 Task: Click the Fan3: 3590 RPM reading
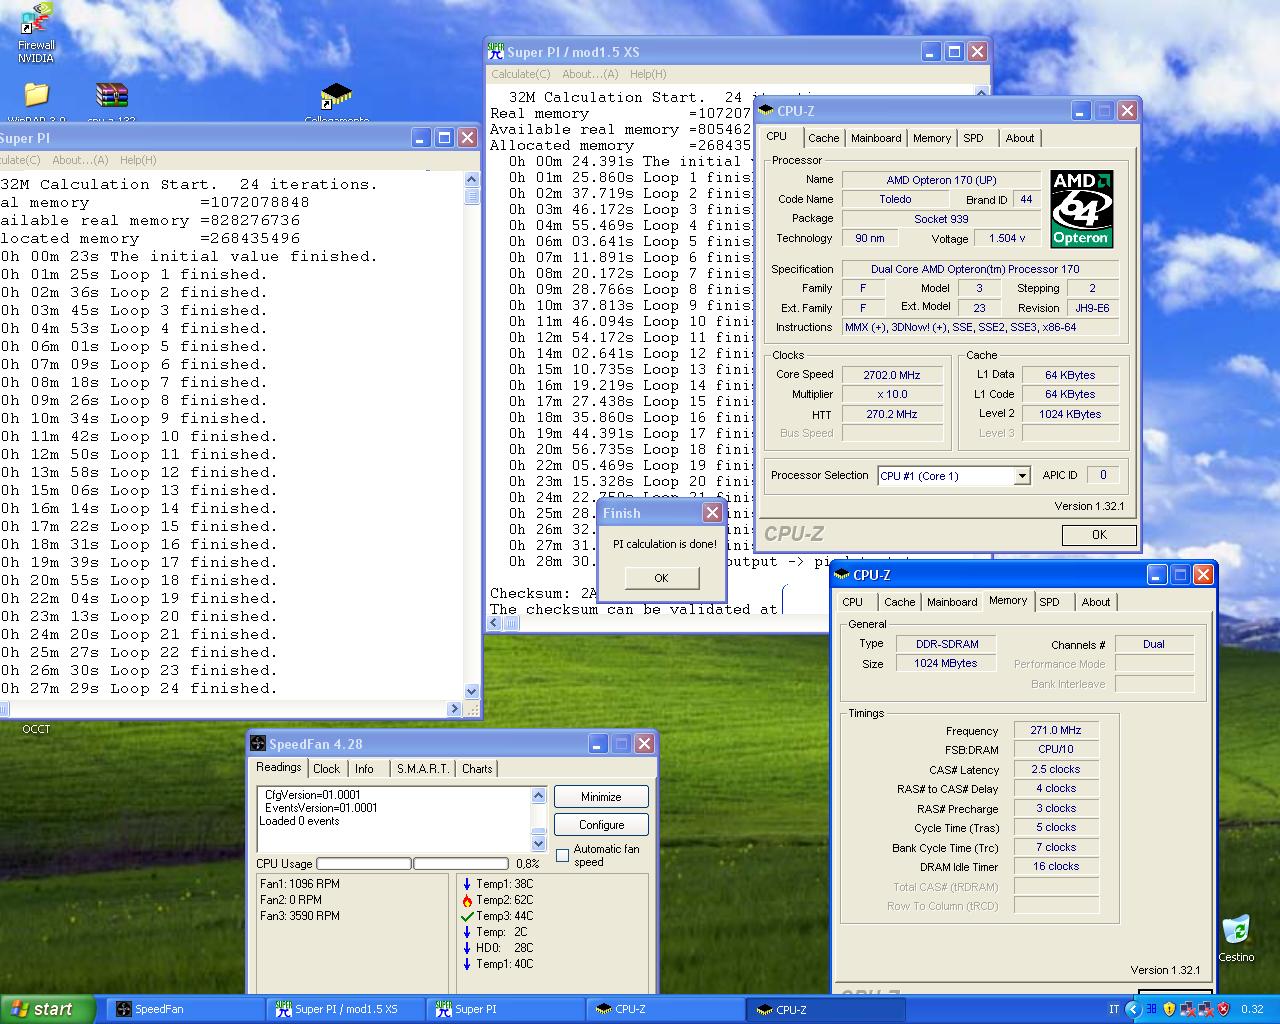coord(300,916)
